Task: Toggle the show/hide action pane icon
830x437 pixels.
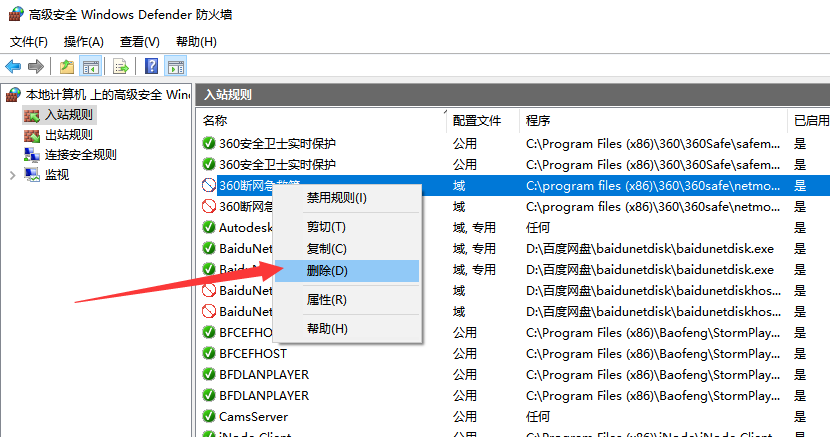Action: pyautogui.click(x=176, y=67)
